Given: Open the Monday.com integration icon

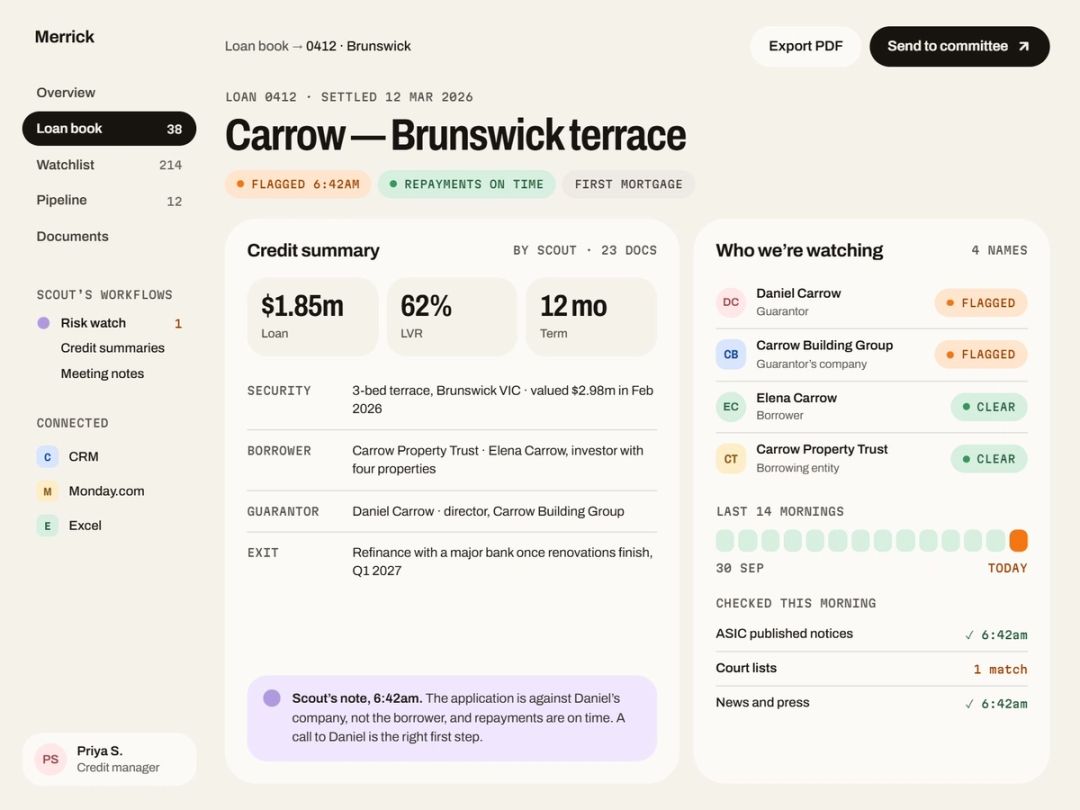Looking at the screenshot, I should point(48,491).
